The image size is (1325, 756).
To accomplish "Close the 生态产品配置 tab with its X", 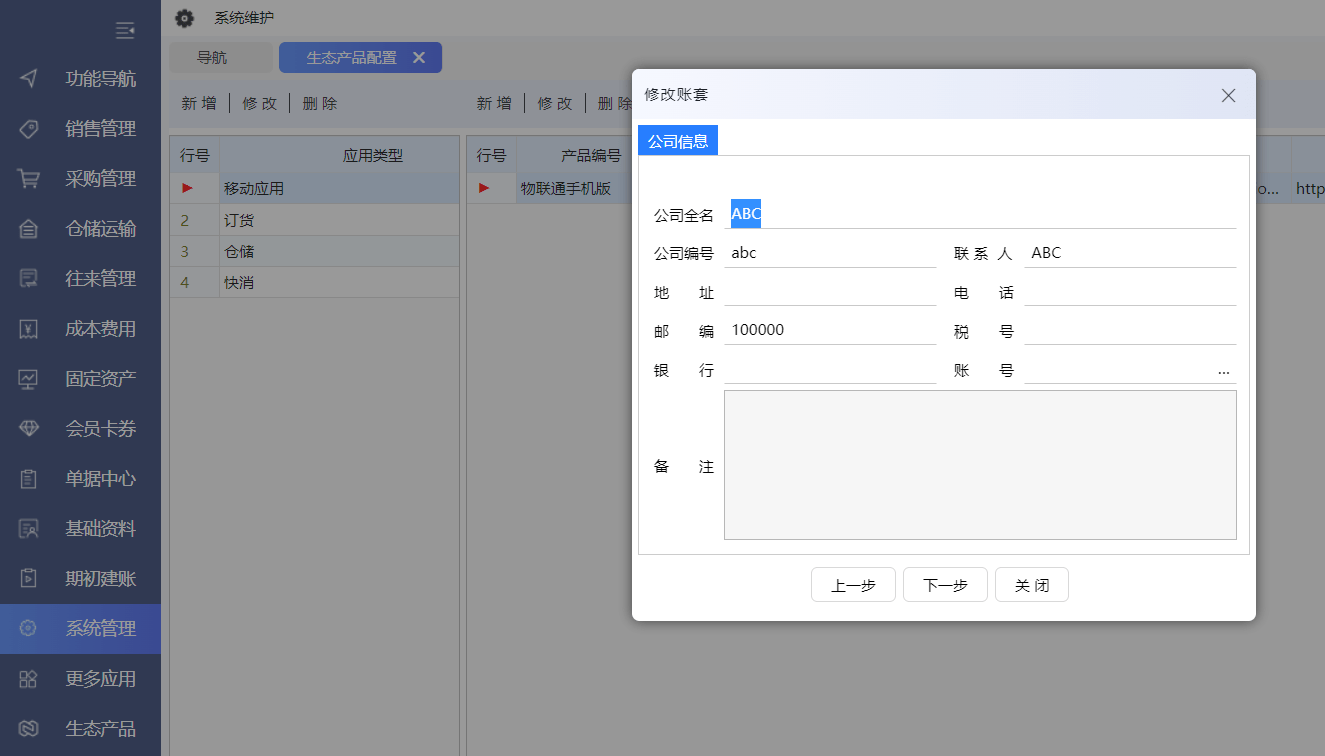I will (419, 58).
